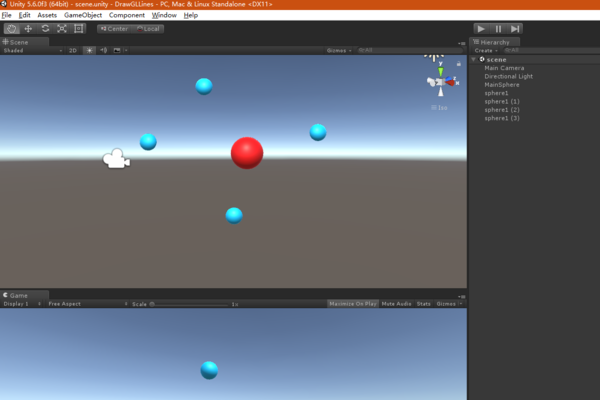Screen dimensions: 600x400
Task: Select the Scale tool
Action: [62, 29]
